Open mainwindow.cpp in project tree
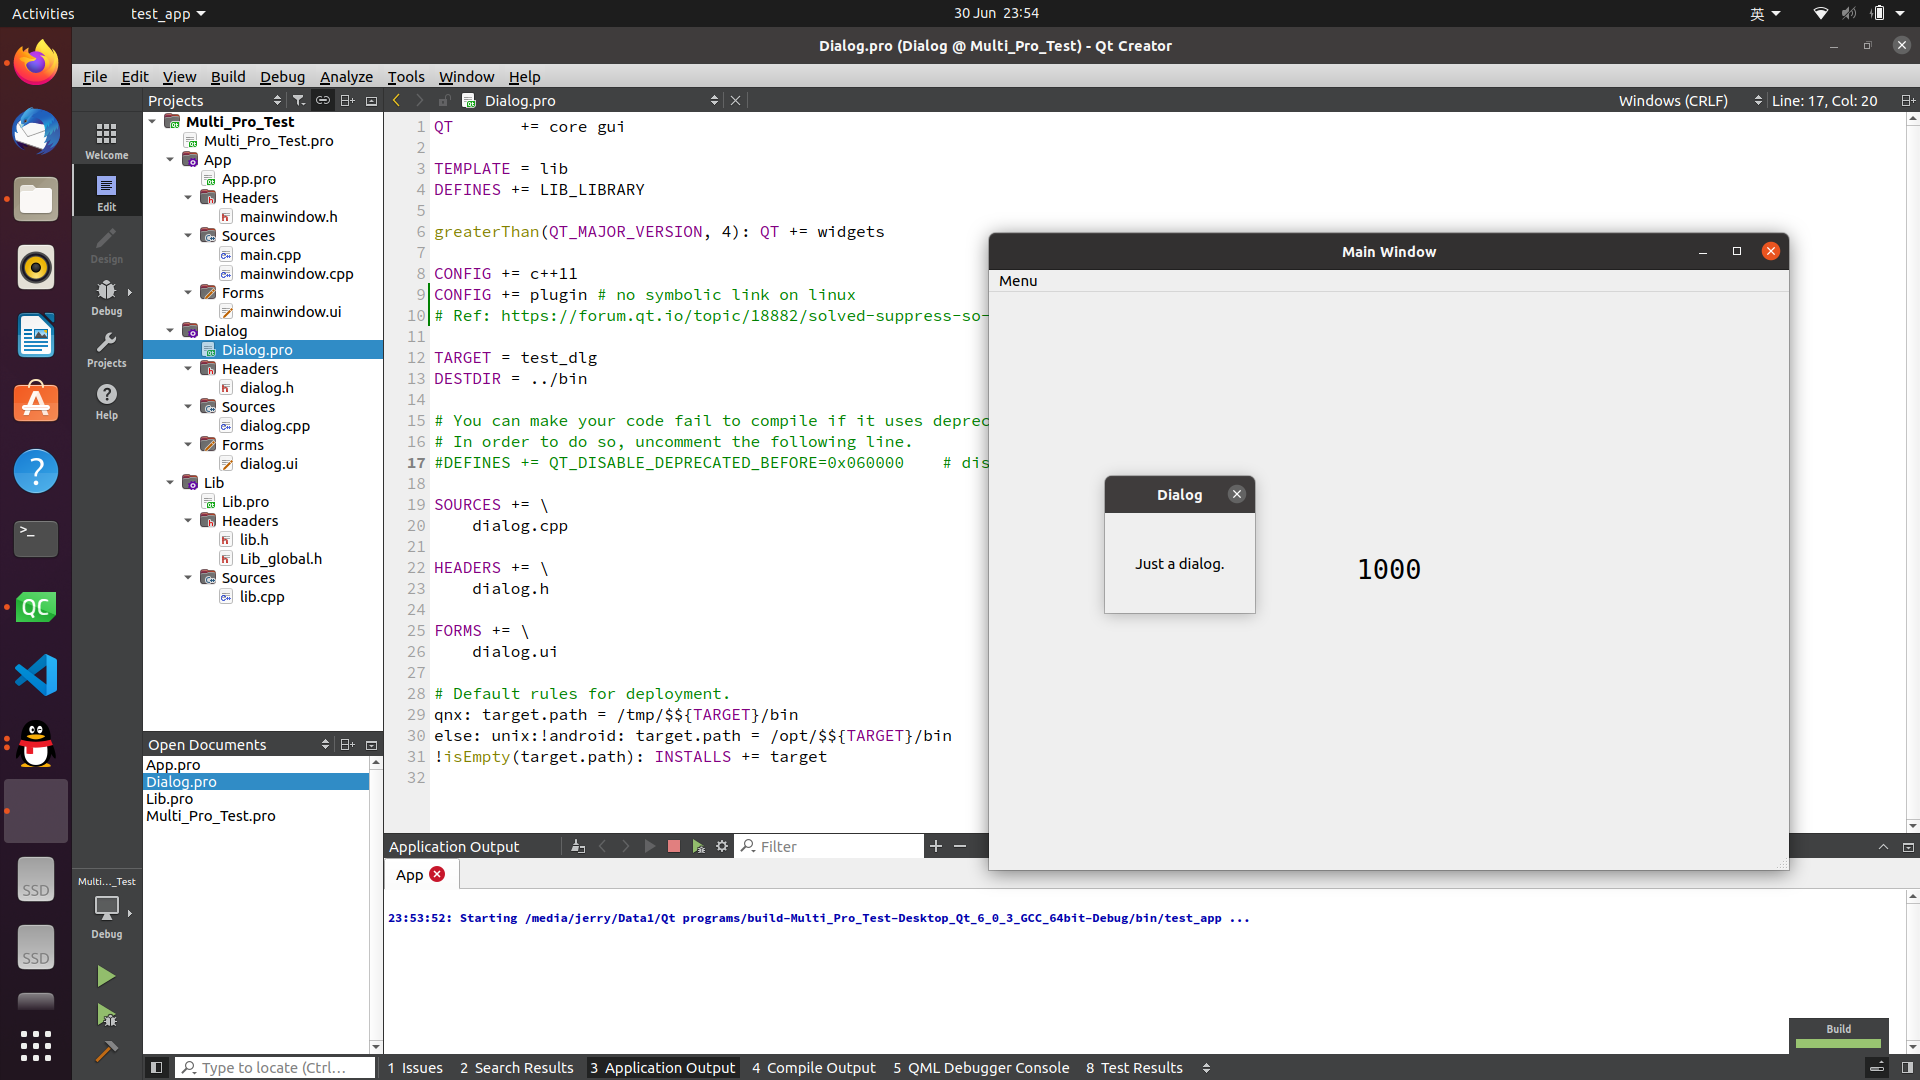Screen dimensions: 1920x1080 coord(296,274)
